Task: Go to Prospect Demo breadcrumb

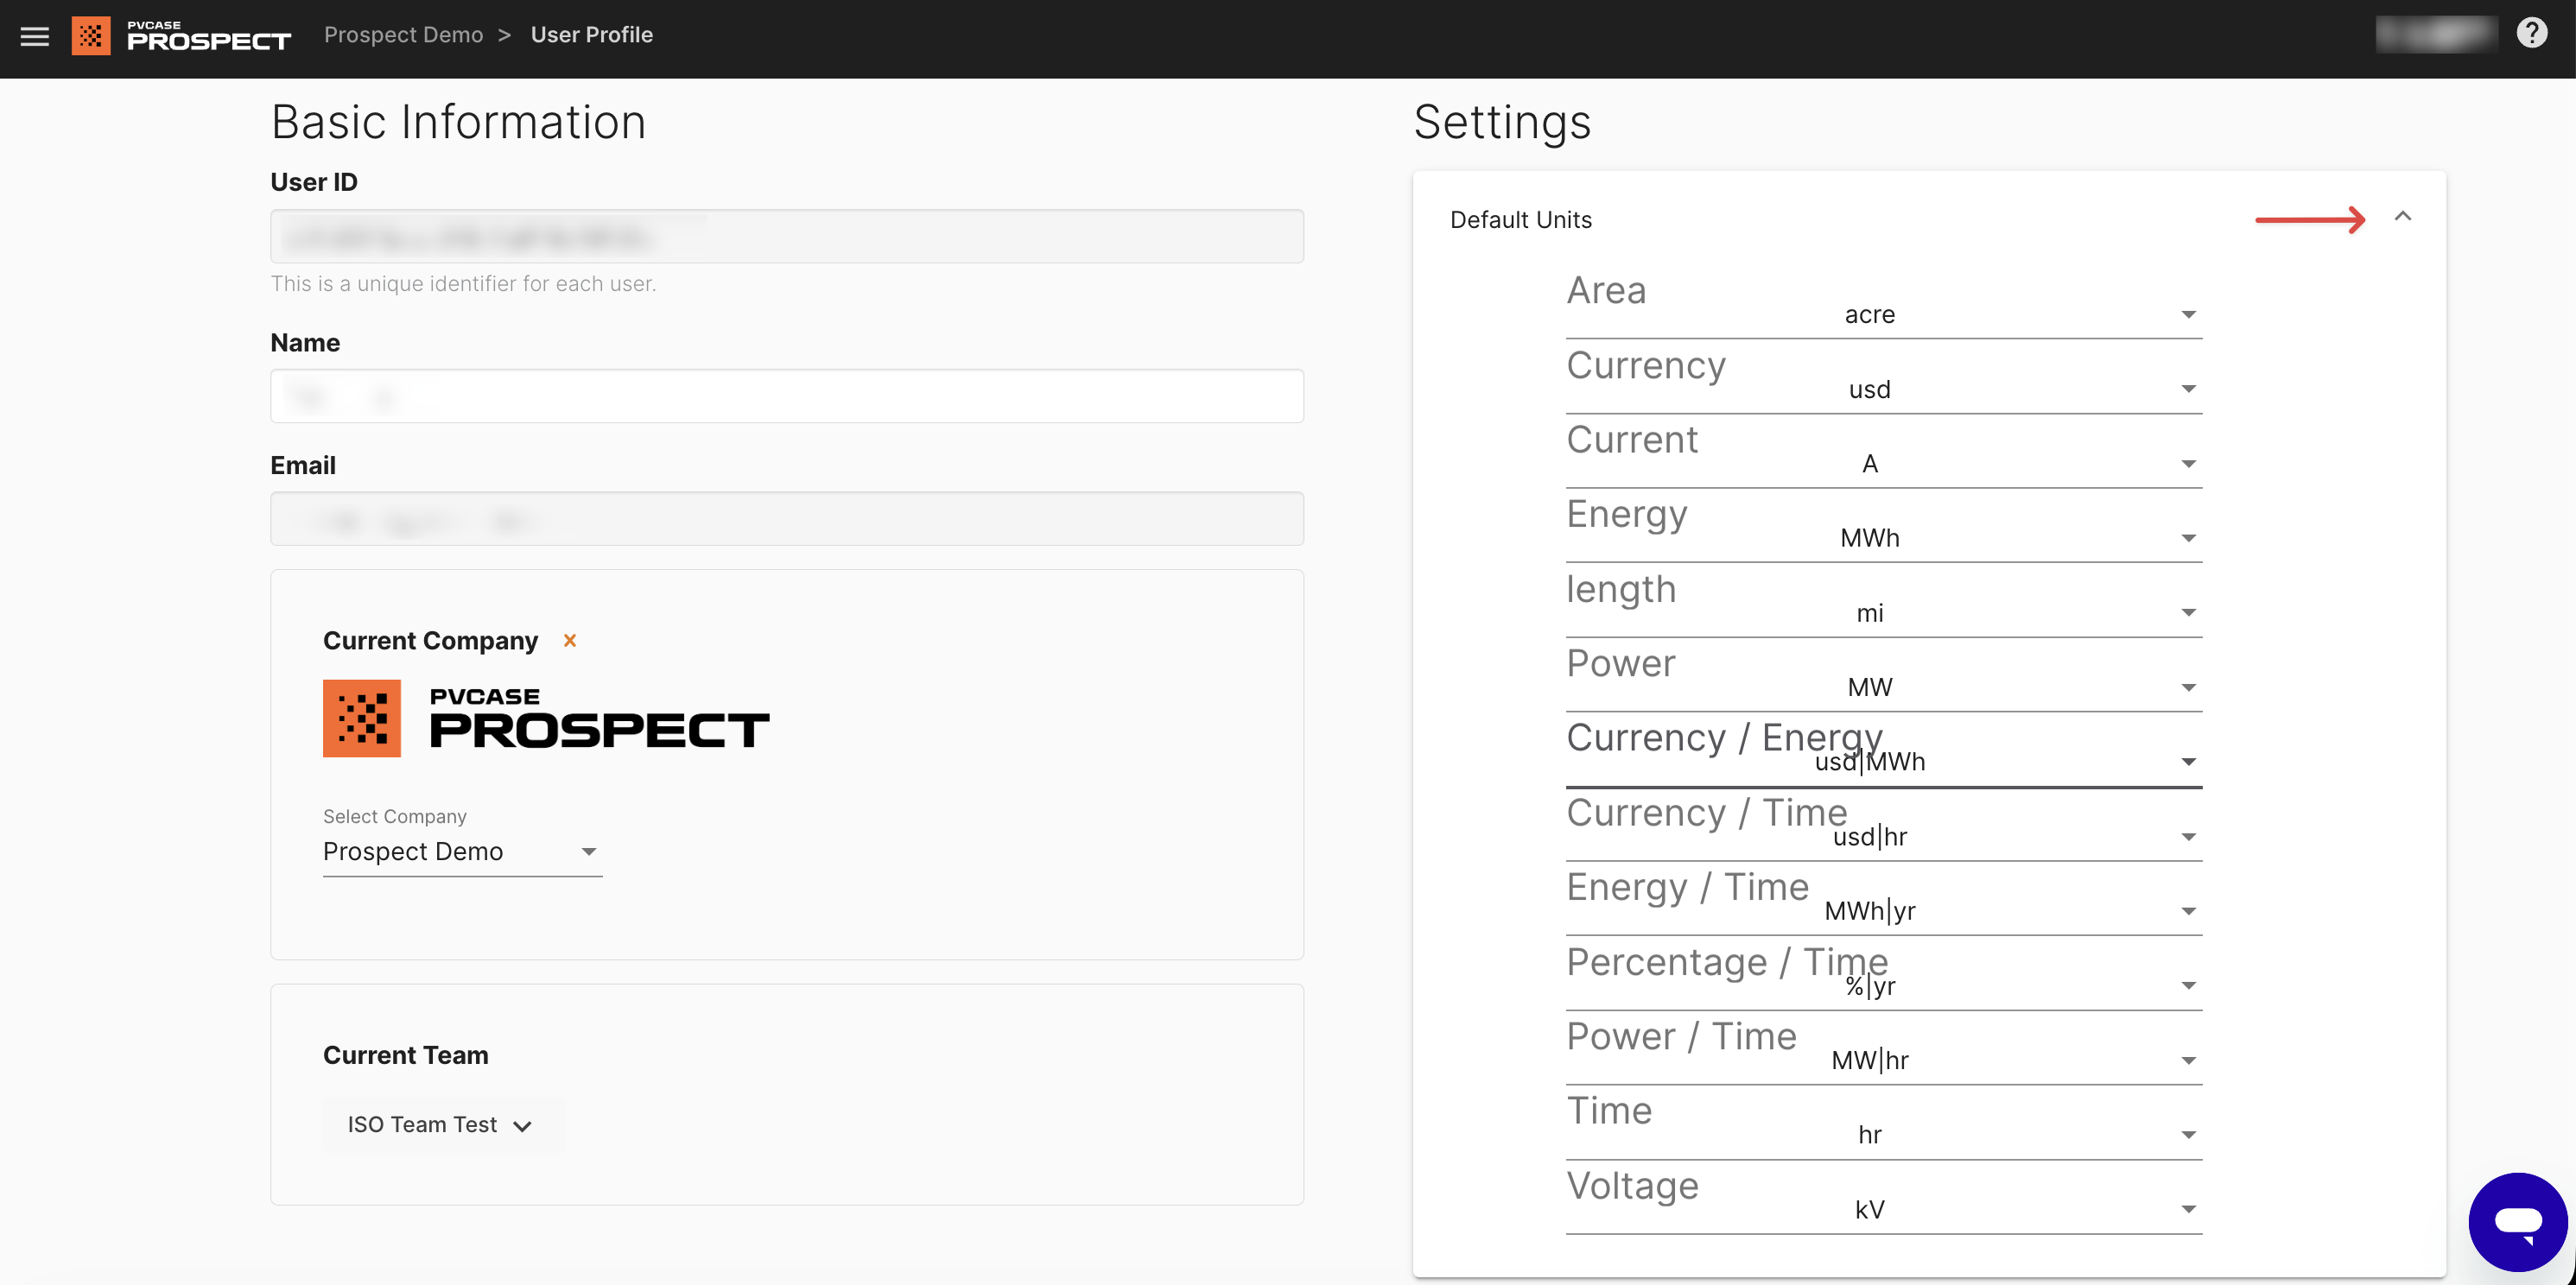Action: click(x=403, y=35)
